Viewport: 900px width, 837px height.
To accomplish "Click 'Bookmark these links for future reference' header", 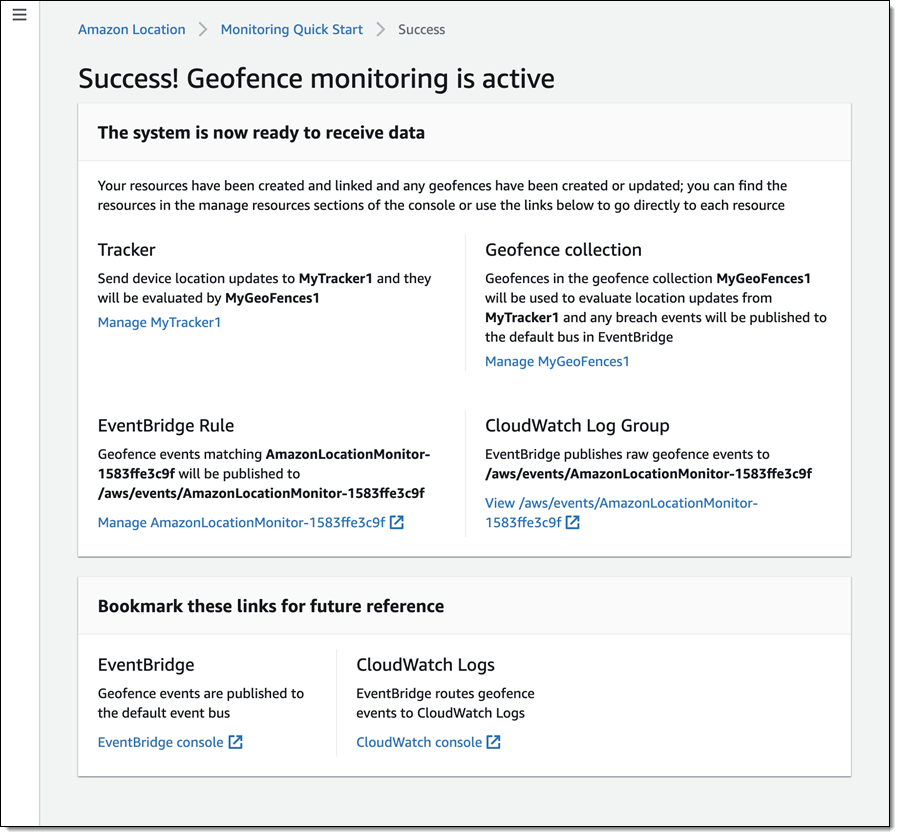I will [x=271, y=606].
